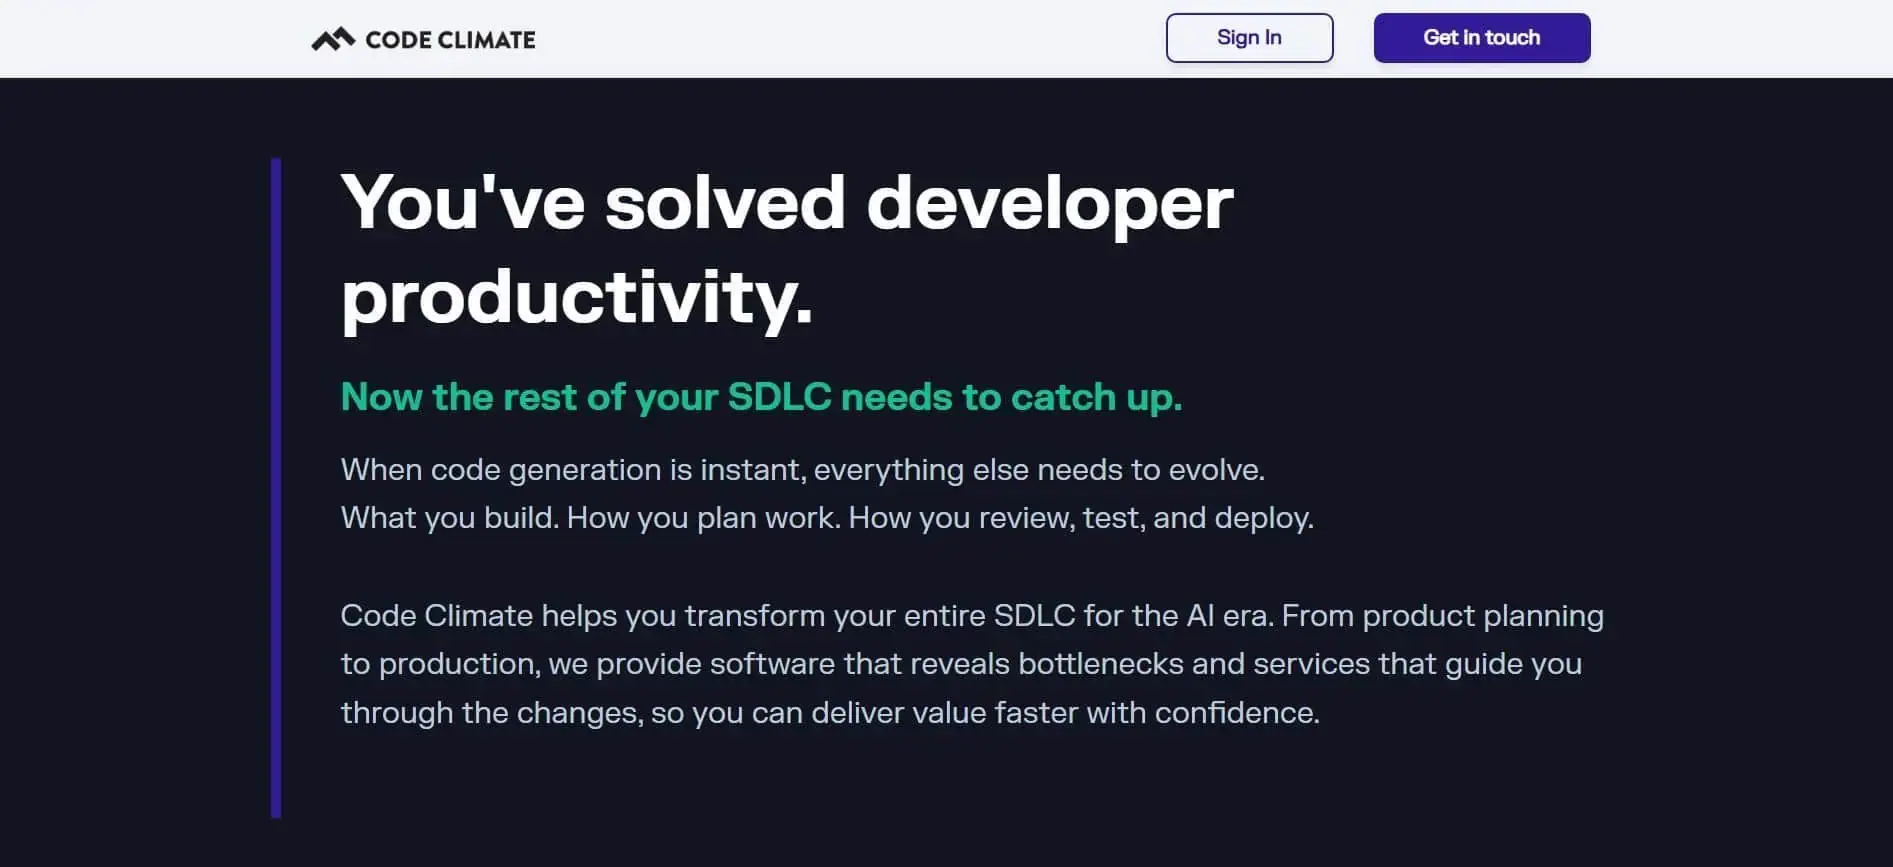Click the dark logo mark beside brand name
1893x867 pixels.
(x=332, y=38)
